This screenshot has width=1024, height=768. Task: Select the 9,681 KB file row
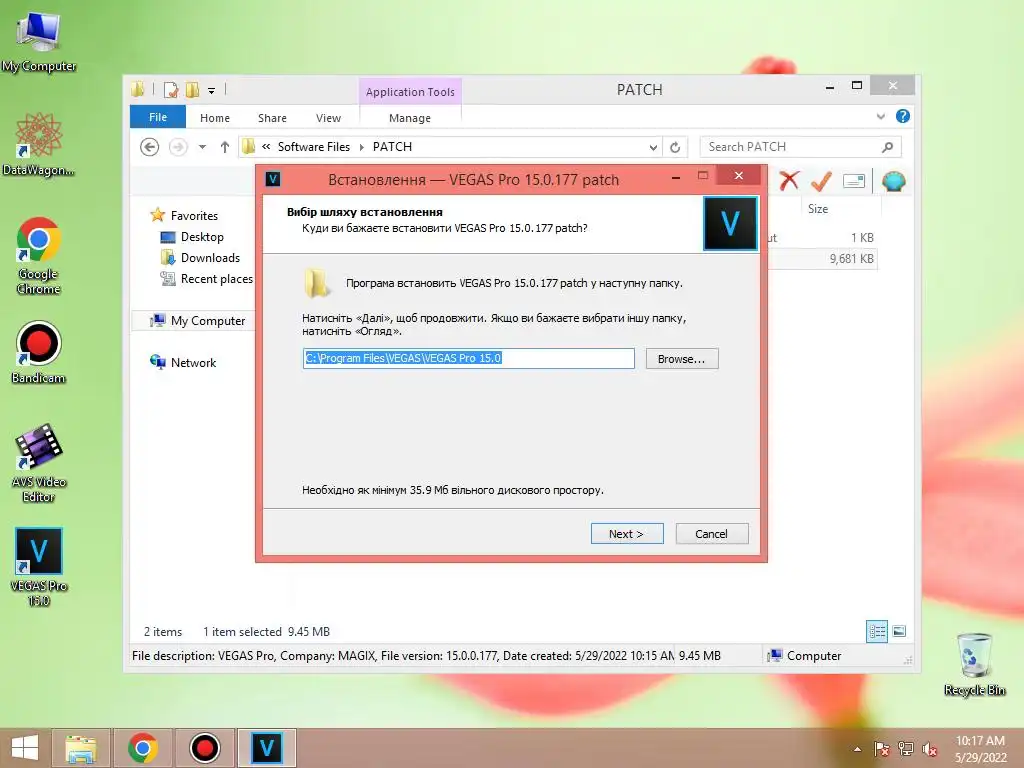tap(821, 259)
